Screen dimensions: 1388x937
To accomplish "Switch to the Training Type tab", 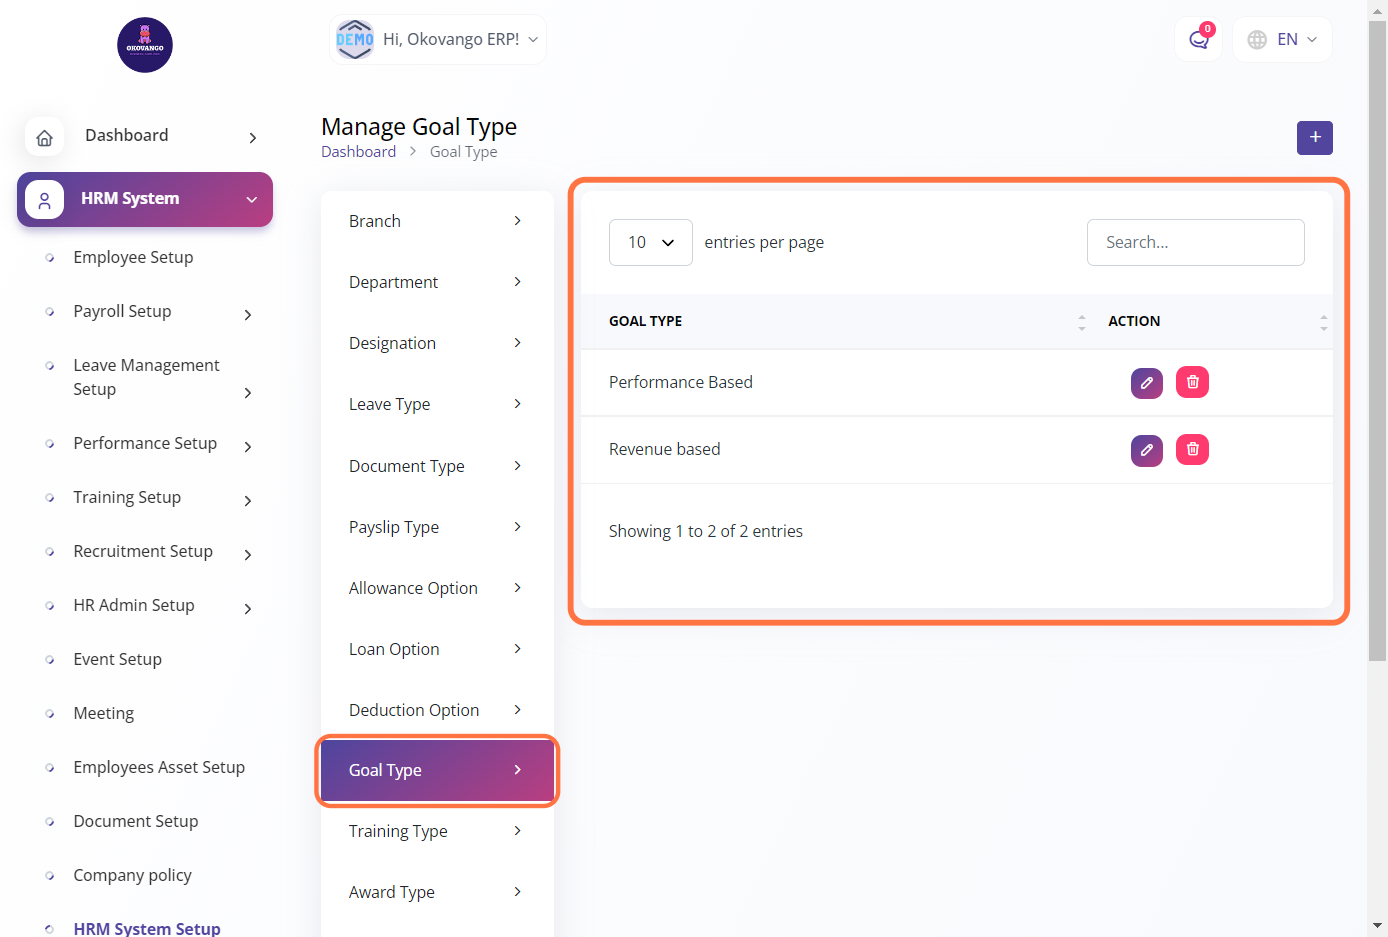I will 436,831.
